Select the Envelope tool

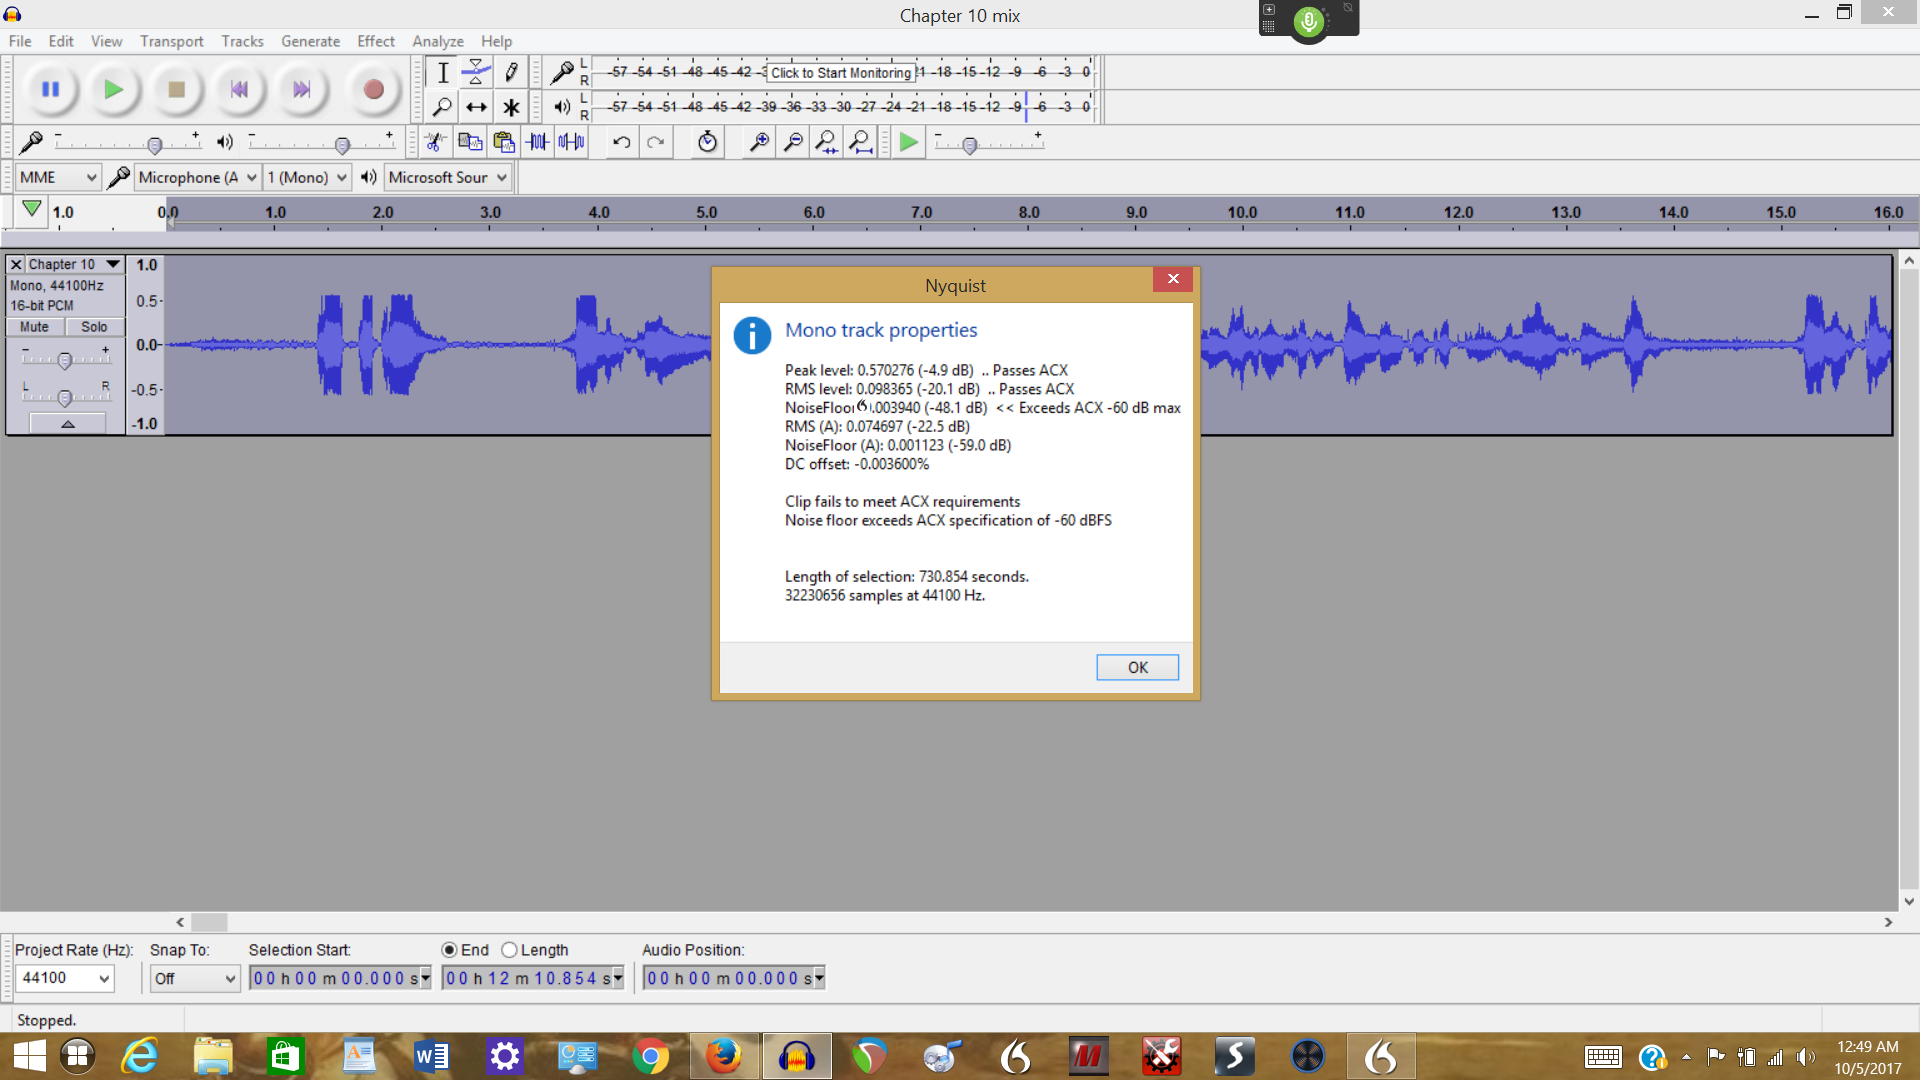click(476, 71)
